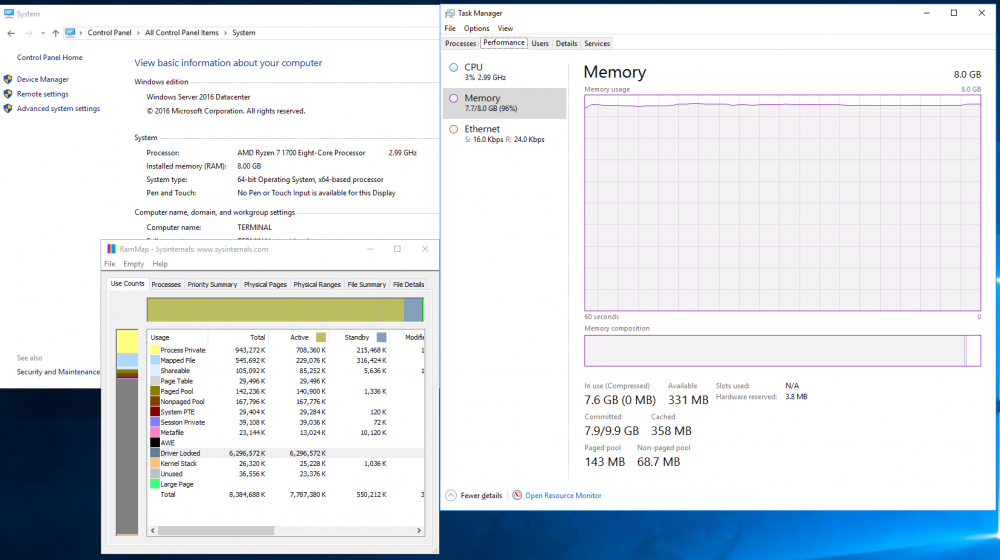Switch to the Details tab
Screen dimensions: 1000x560
click(566, 43)
